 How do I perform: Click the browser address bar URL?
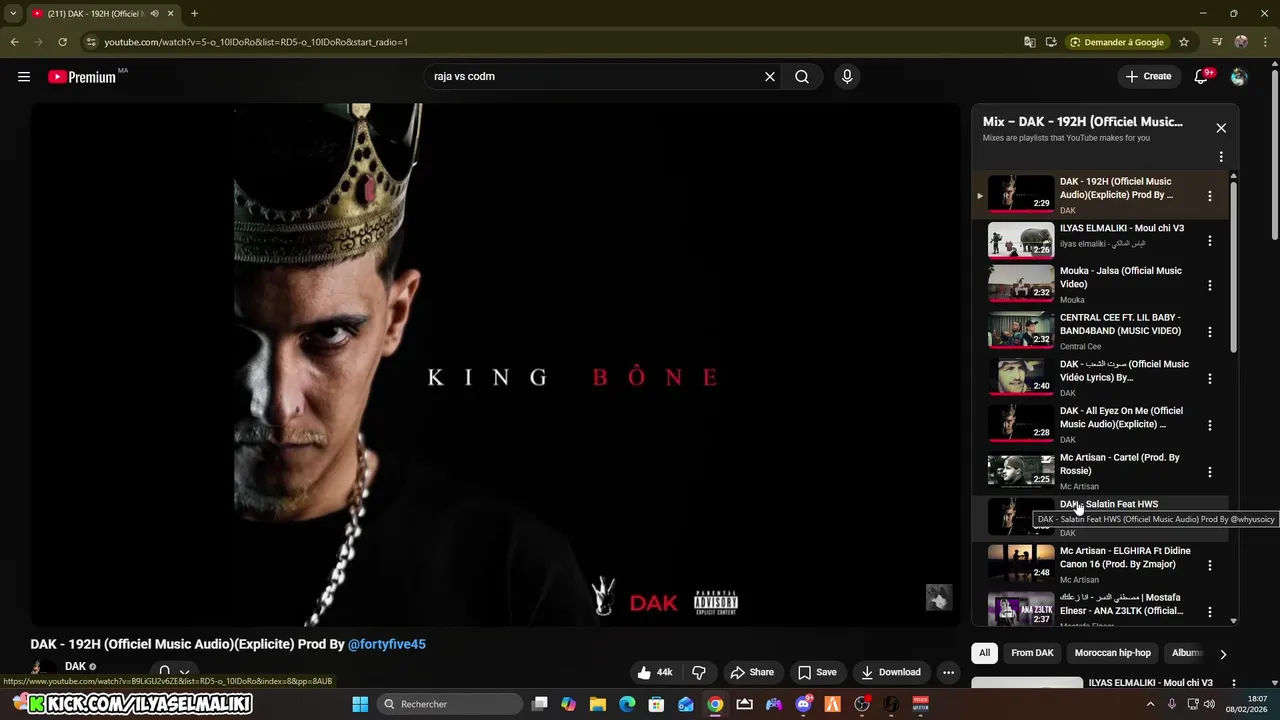click(x=256, y=42)
